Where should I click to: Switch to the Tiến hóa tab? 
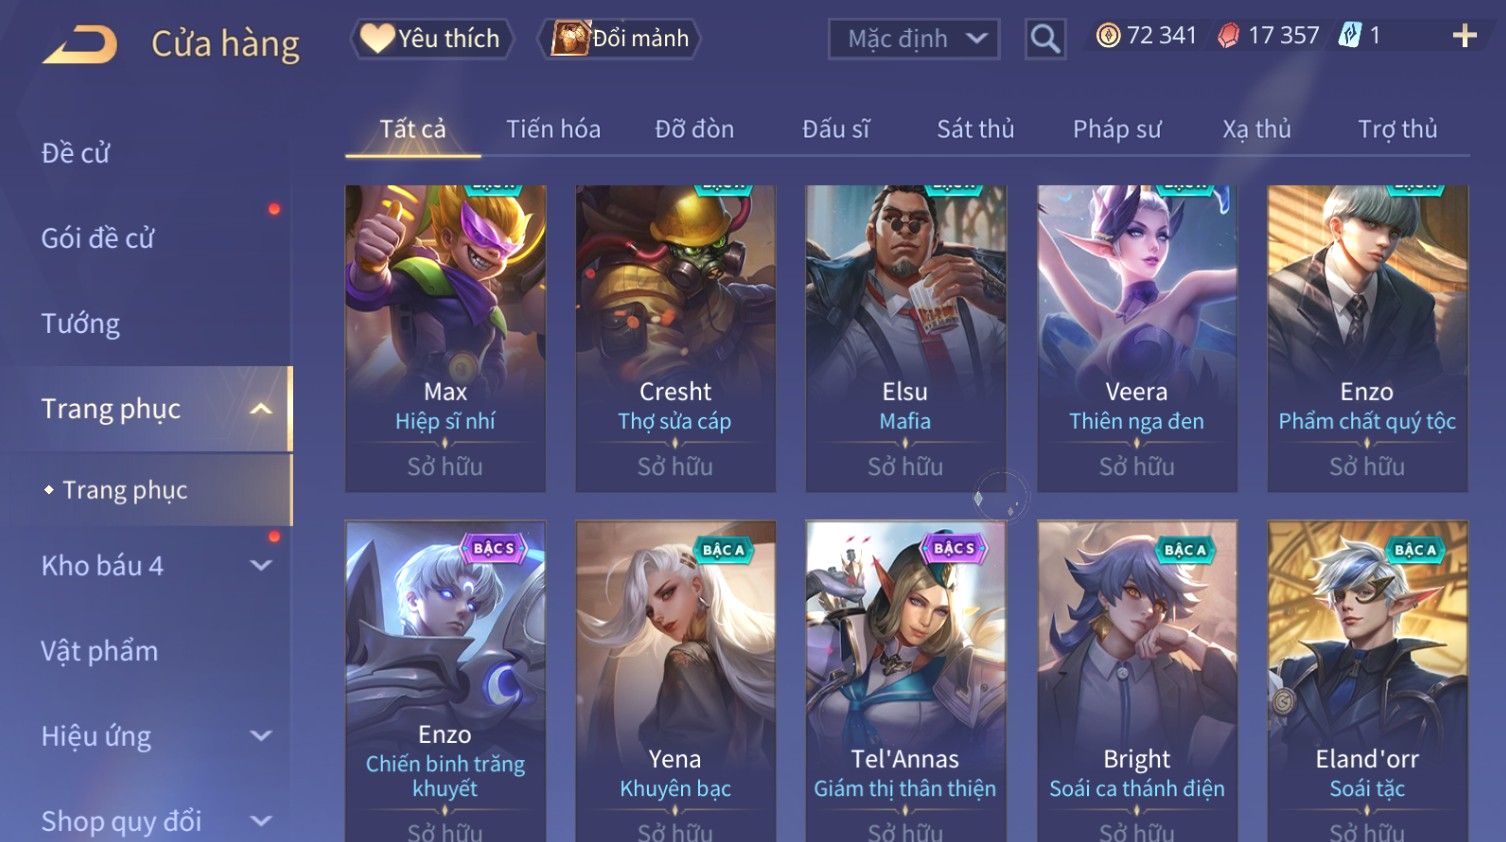pyautogui.click(x=553, y=129)
